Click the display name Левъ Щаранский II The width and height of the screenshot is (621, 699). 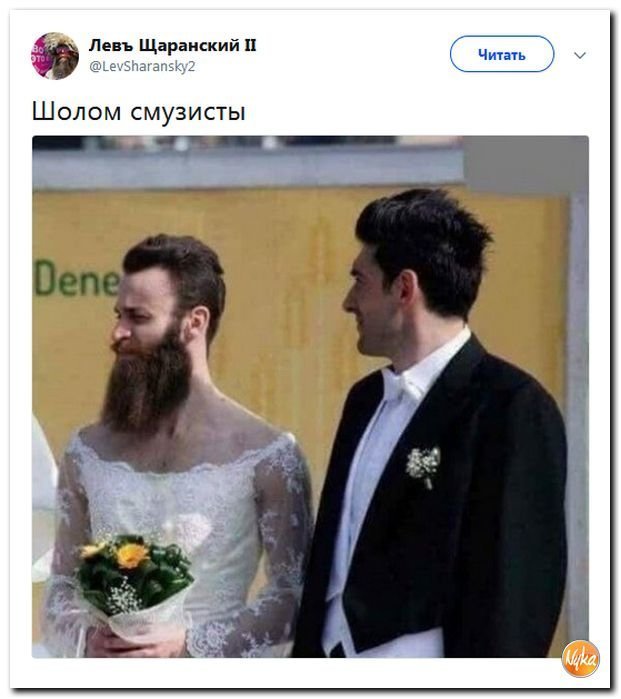tap(173, 46)
